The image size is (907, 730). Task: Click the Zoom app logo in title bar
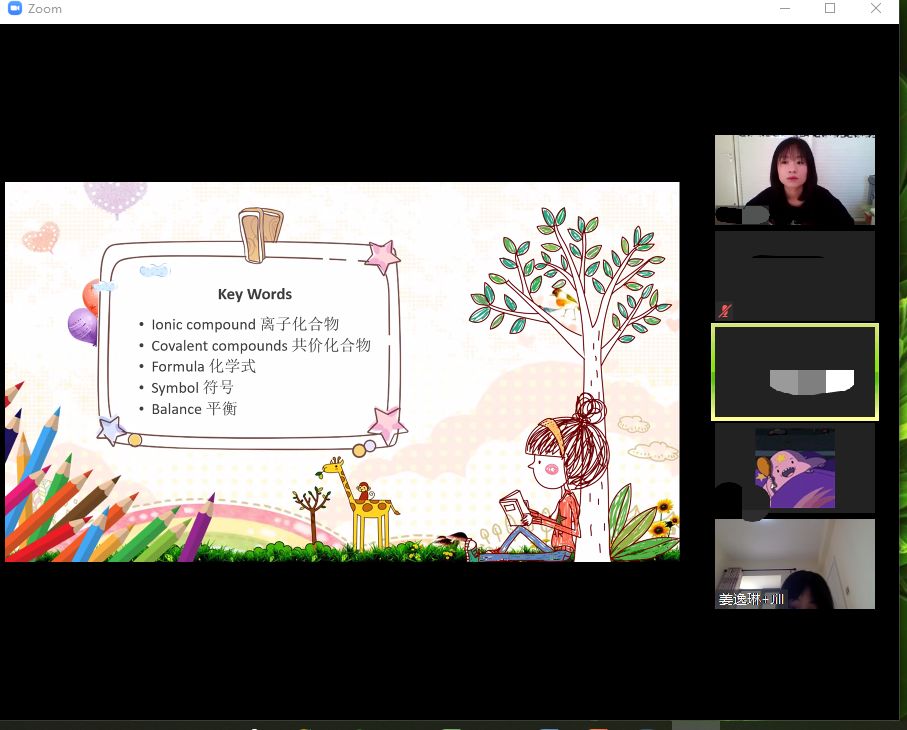coord(14,8)
